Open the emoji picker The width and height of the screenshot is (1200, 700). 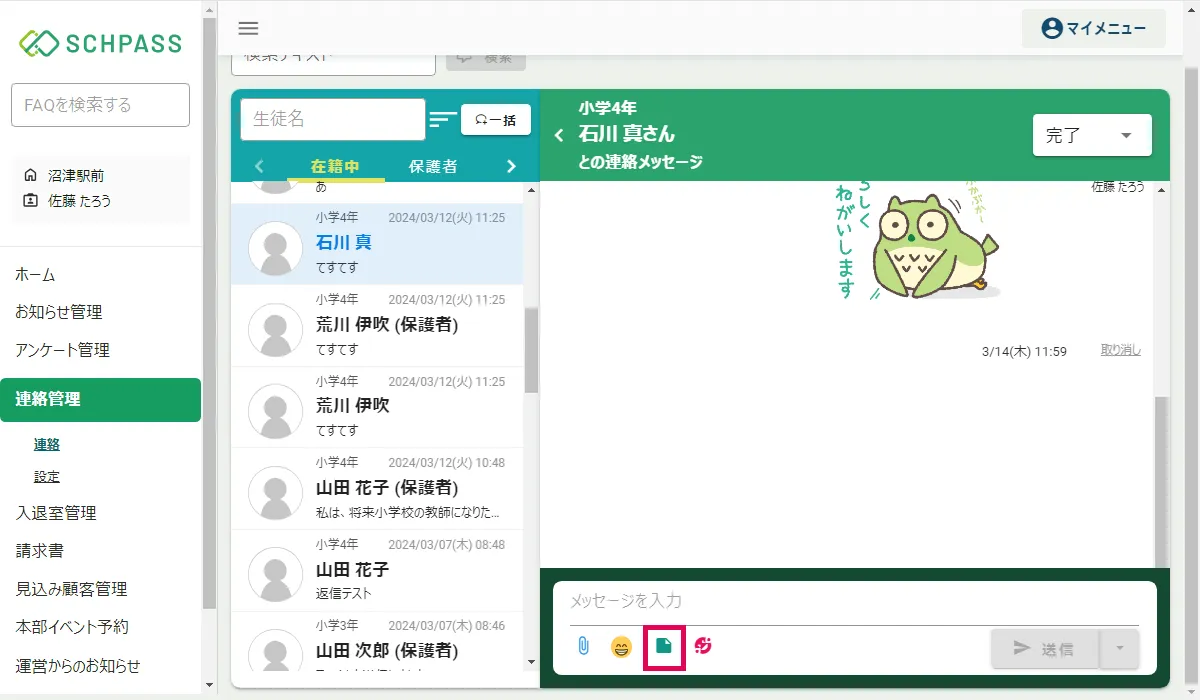tap(622, 647)
